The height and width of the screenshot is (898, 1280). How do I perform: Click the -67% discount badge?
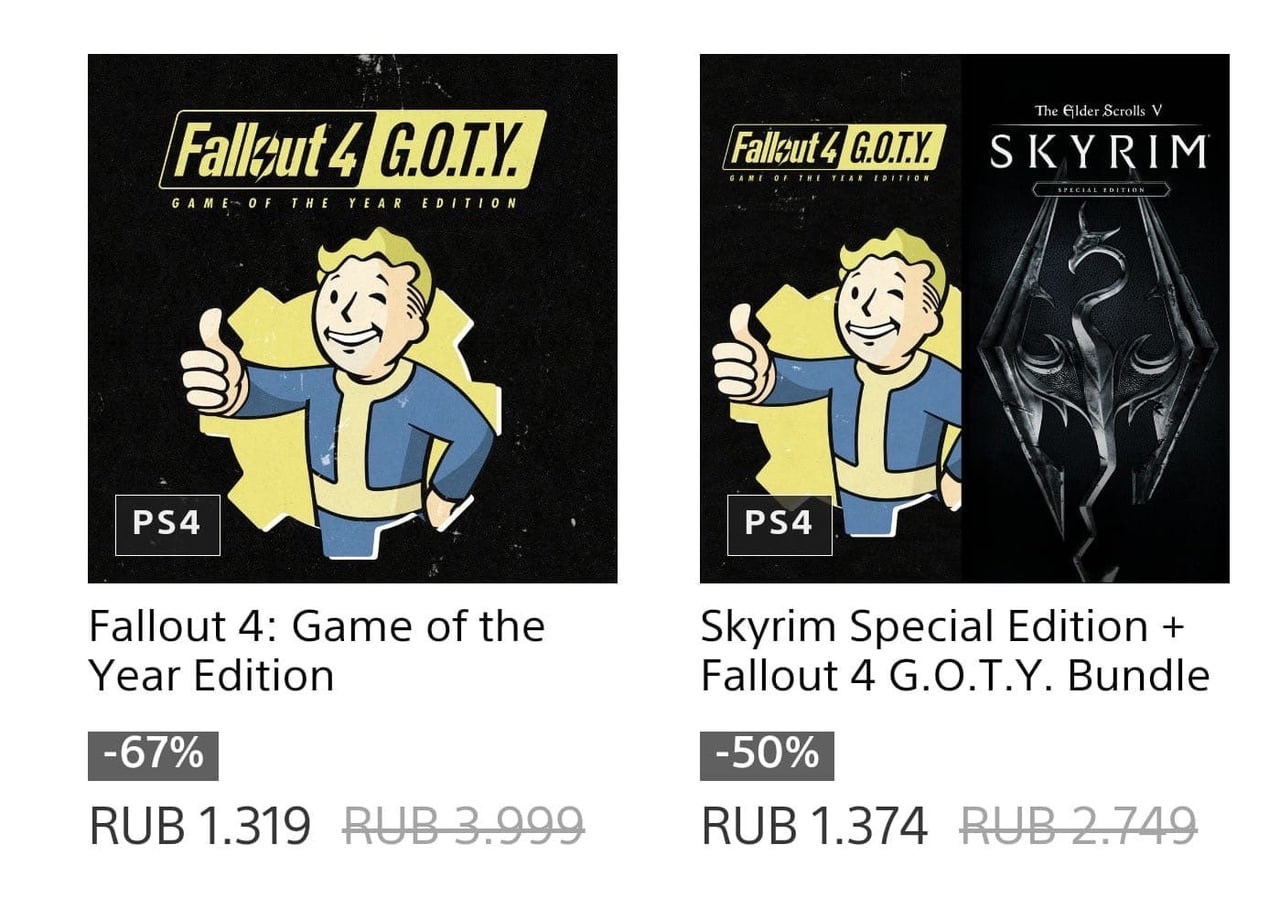153,755
